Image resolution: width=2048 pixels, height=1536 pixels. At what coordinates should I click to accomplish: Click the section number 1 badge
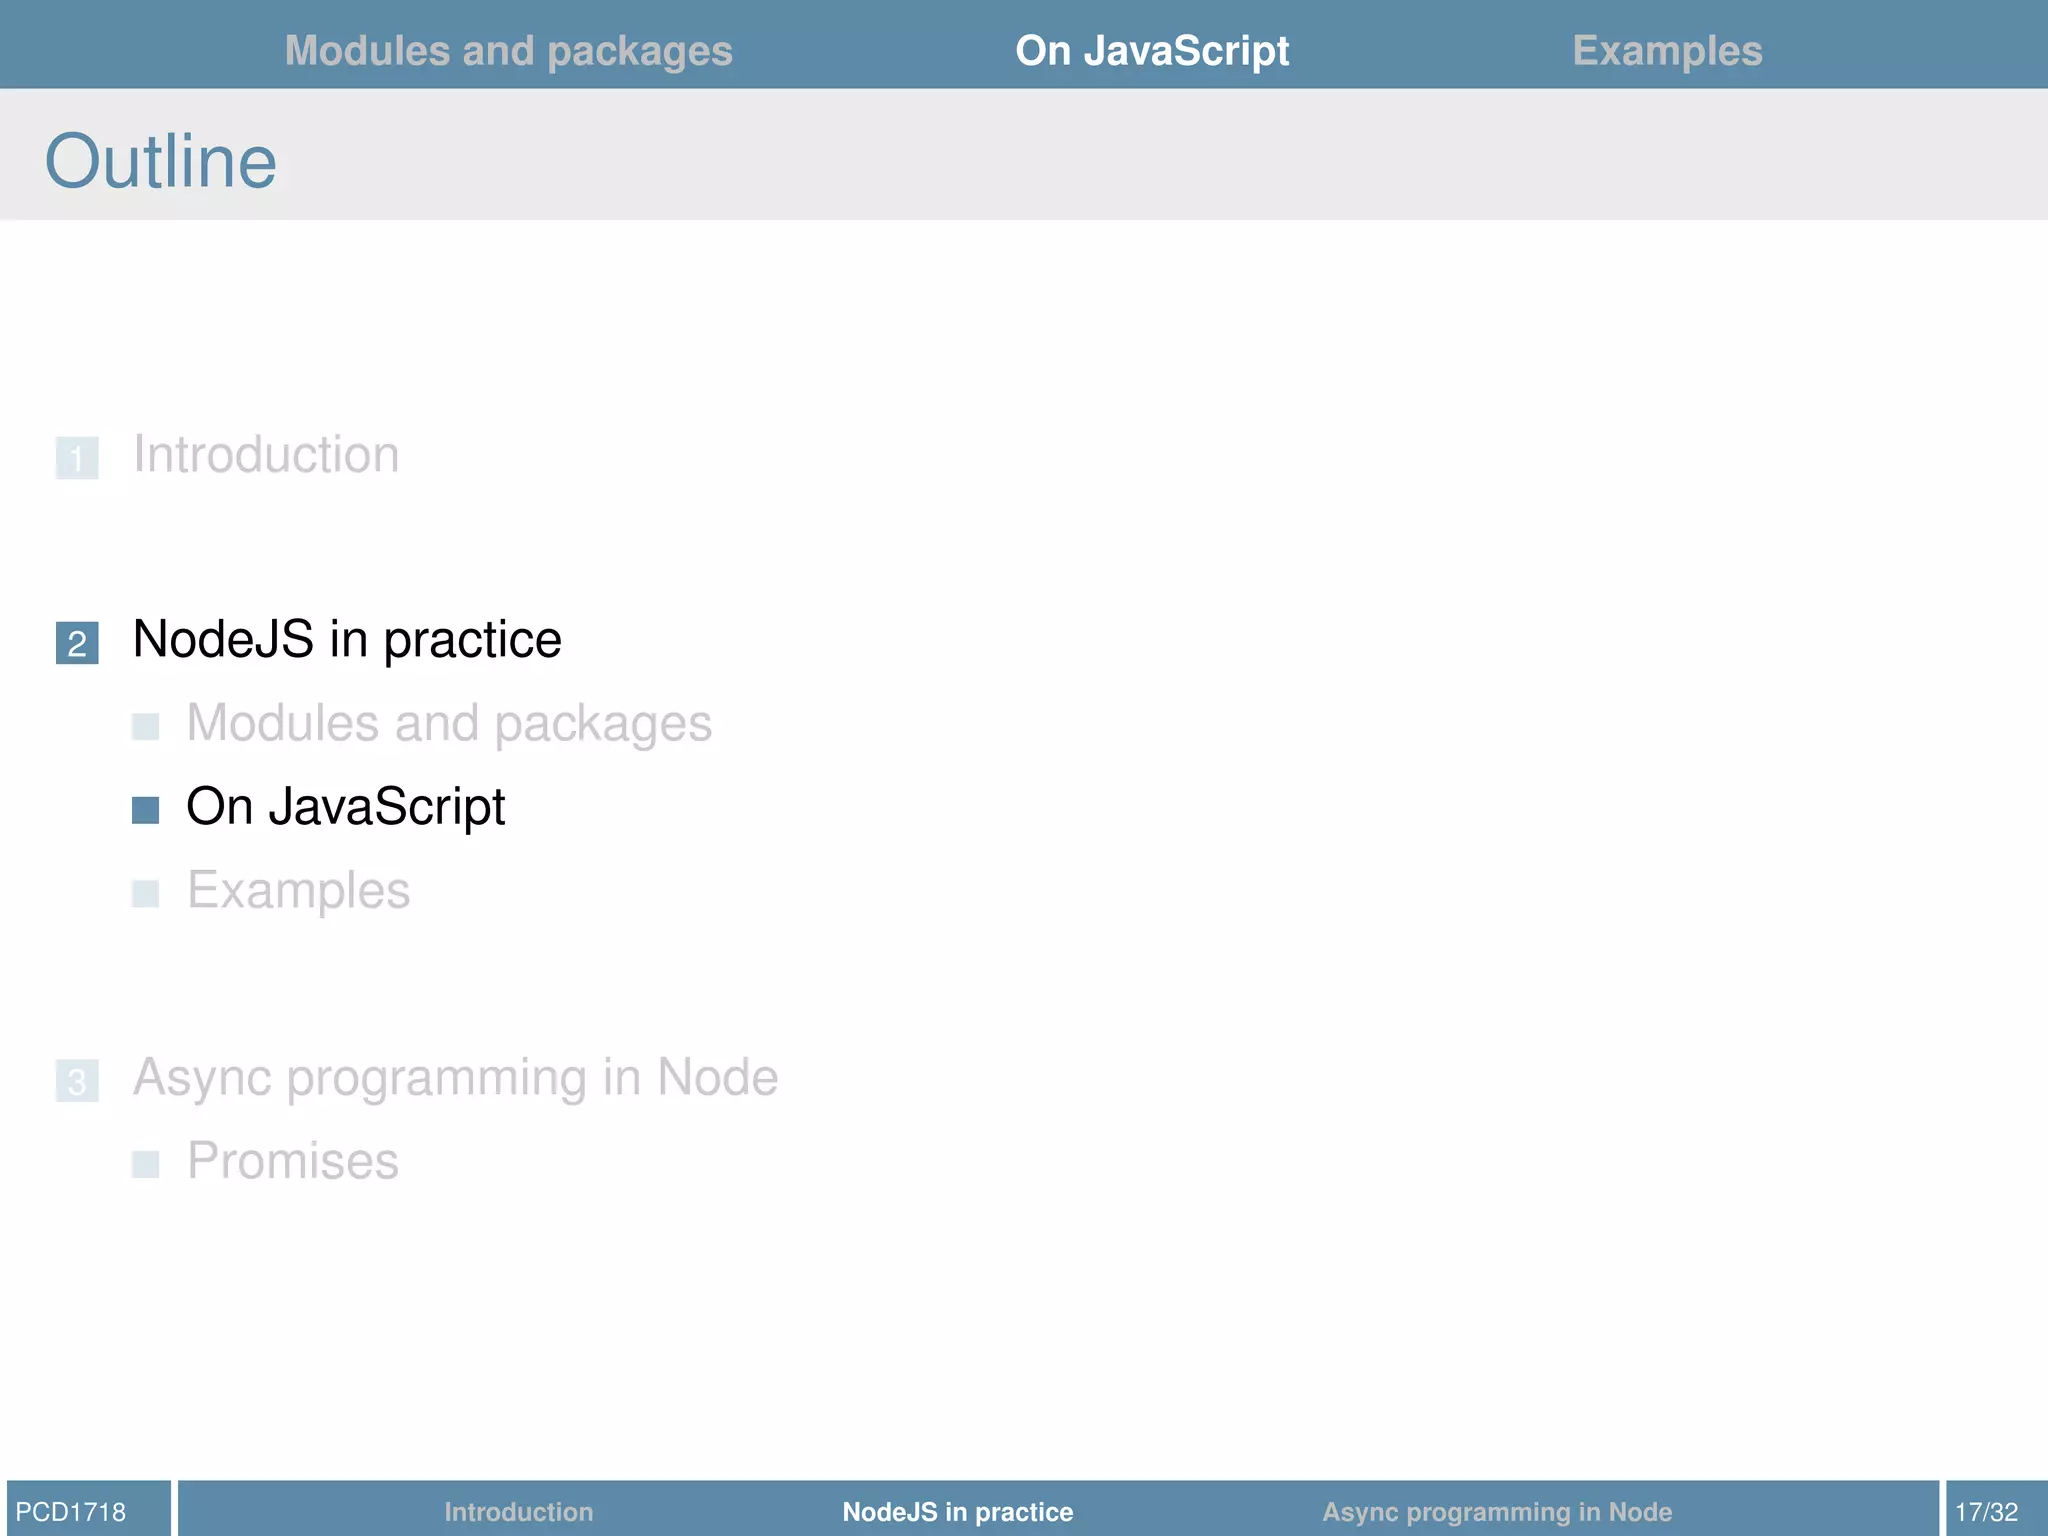pyautogui.click(x=77, y=458)
